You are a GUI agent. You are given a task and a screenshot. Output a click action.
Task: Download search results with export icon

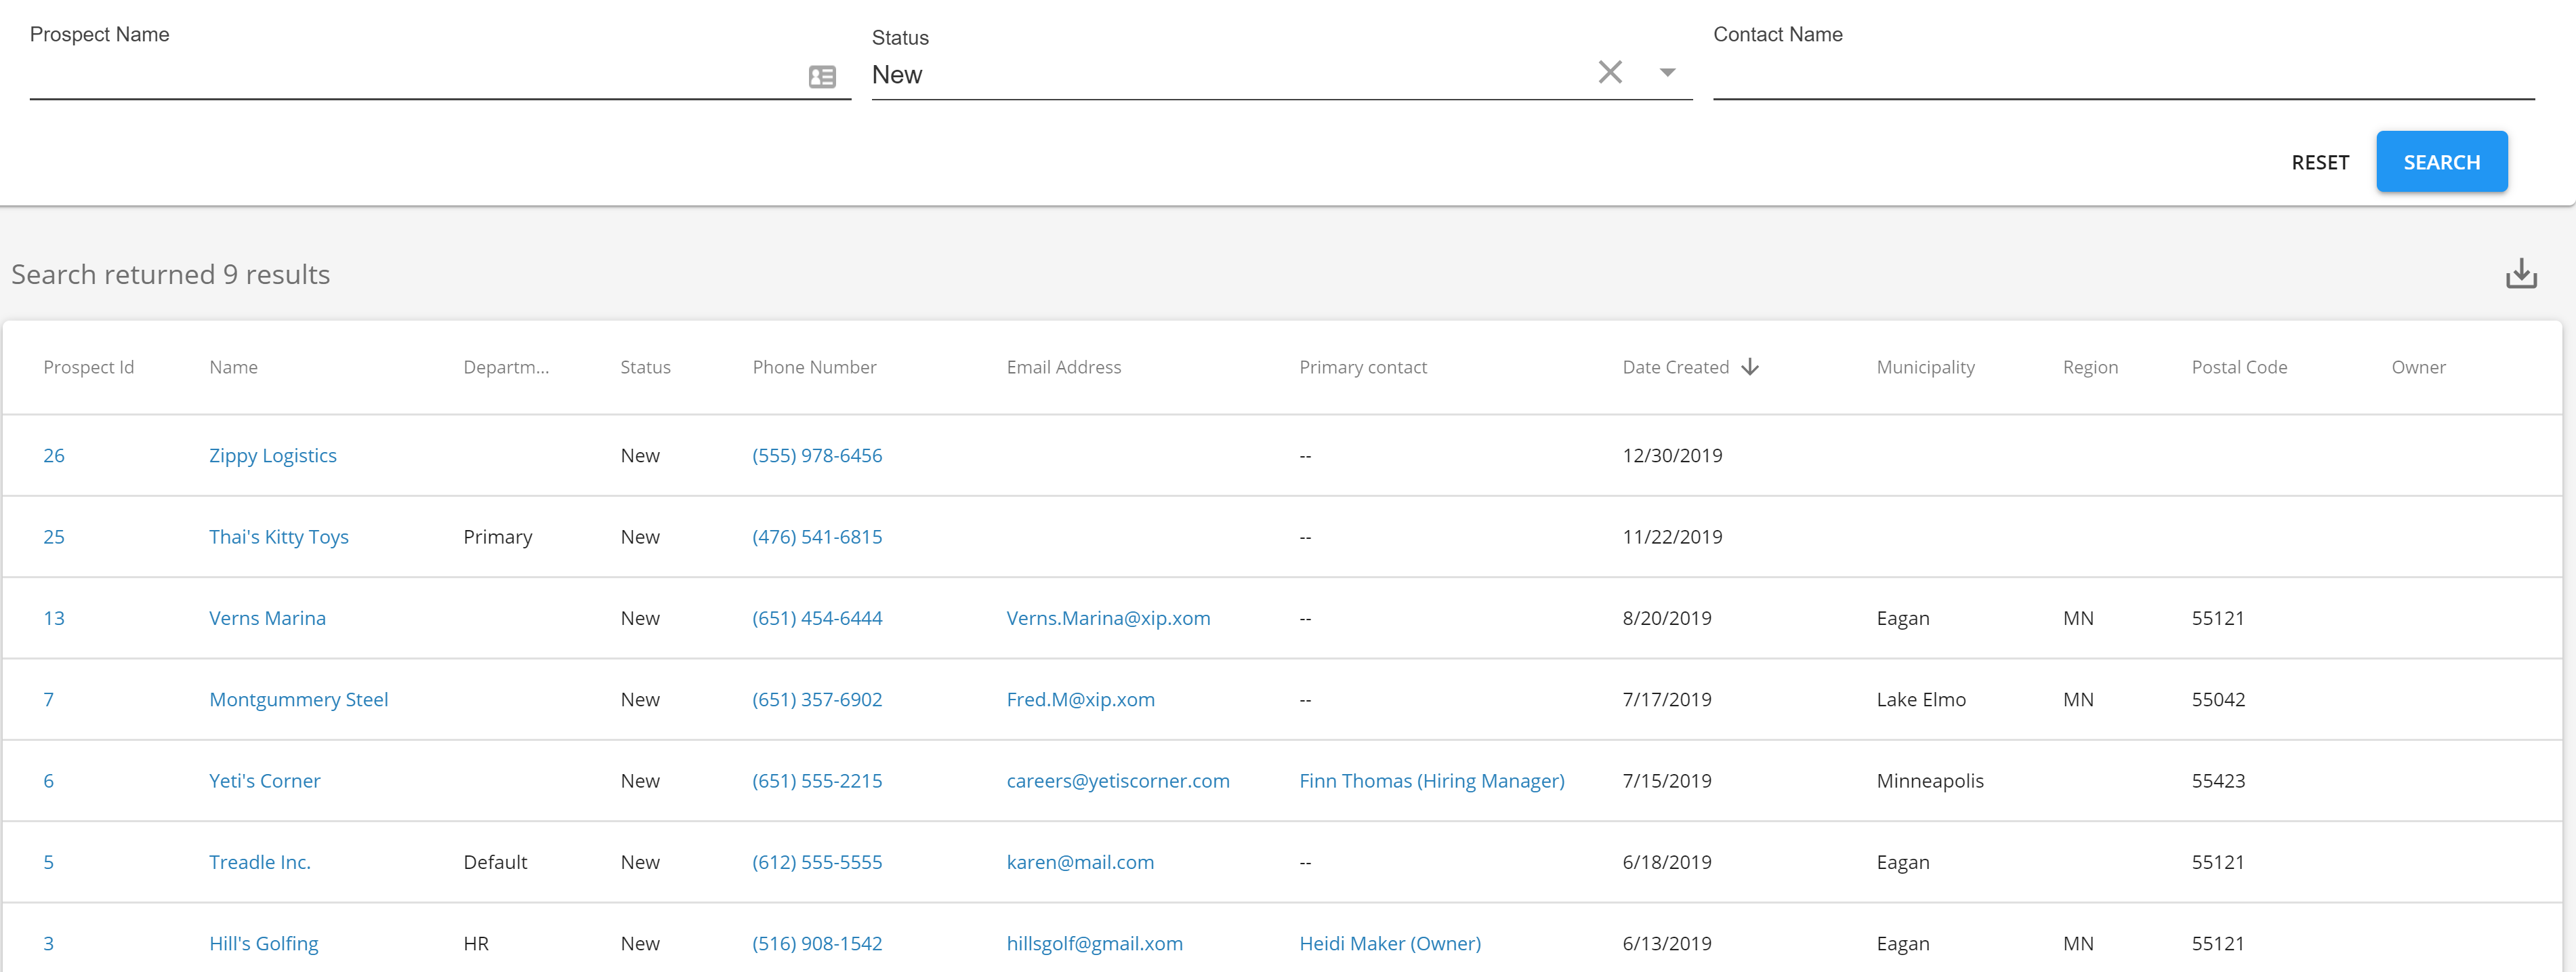click(x=2520, y=274)
